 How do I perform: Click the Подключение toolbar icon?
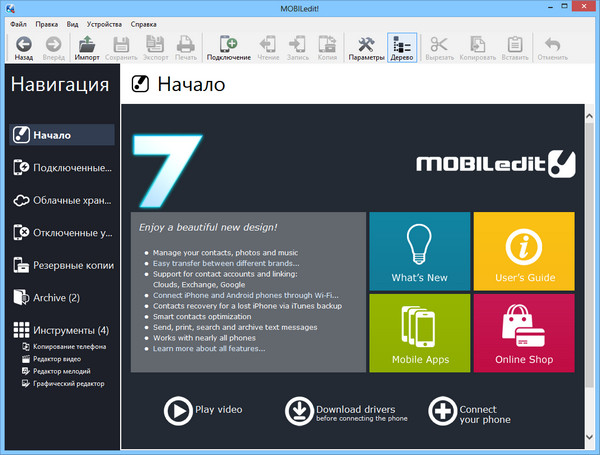click(228, 48)
